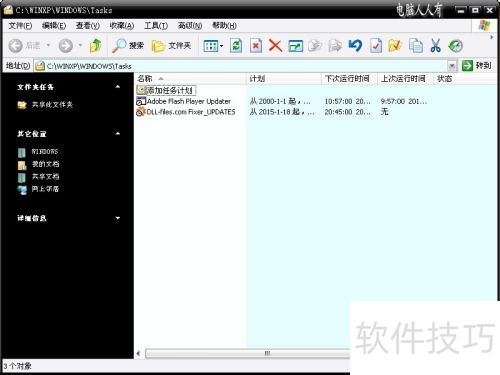Toggle the Folders (文件夹) pane button

pos(171,46)
